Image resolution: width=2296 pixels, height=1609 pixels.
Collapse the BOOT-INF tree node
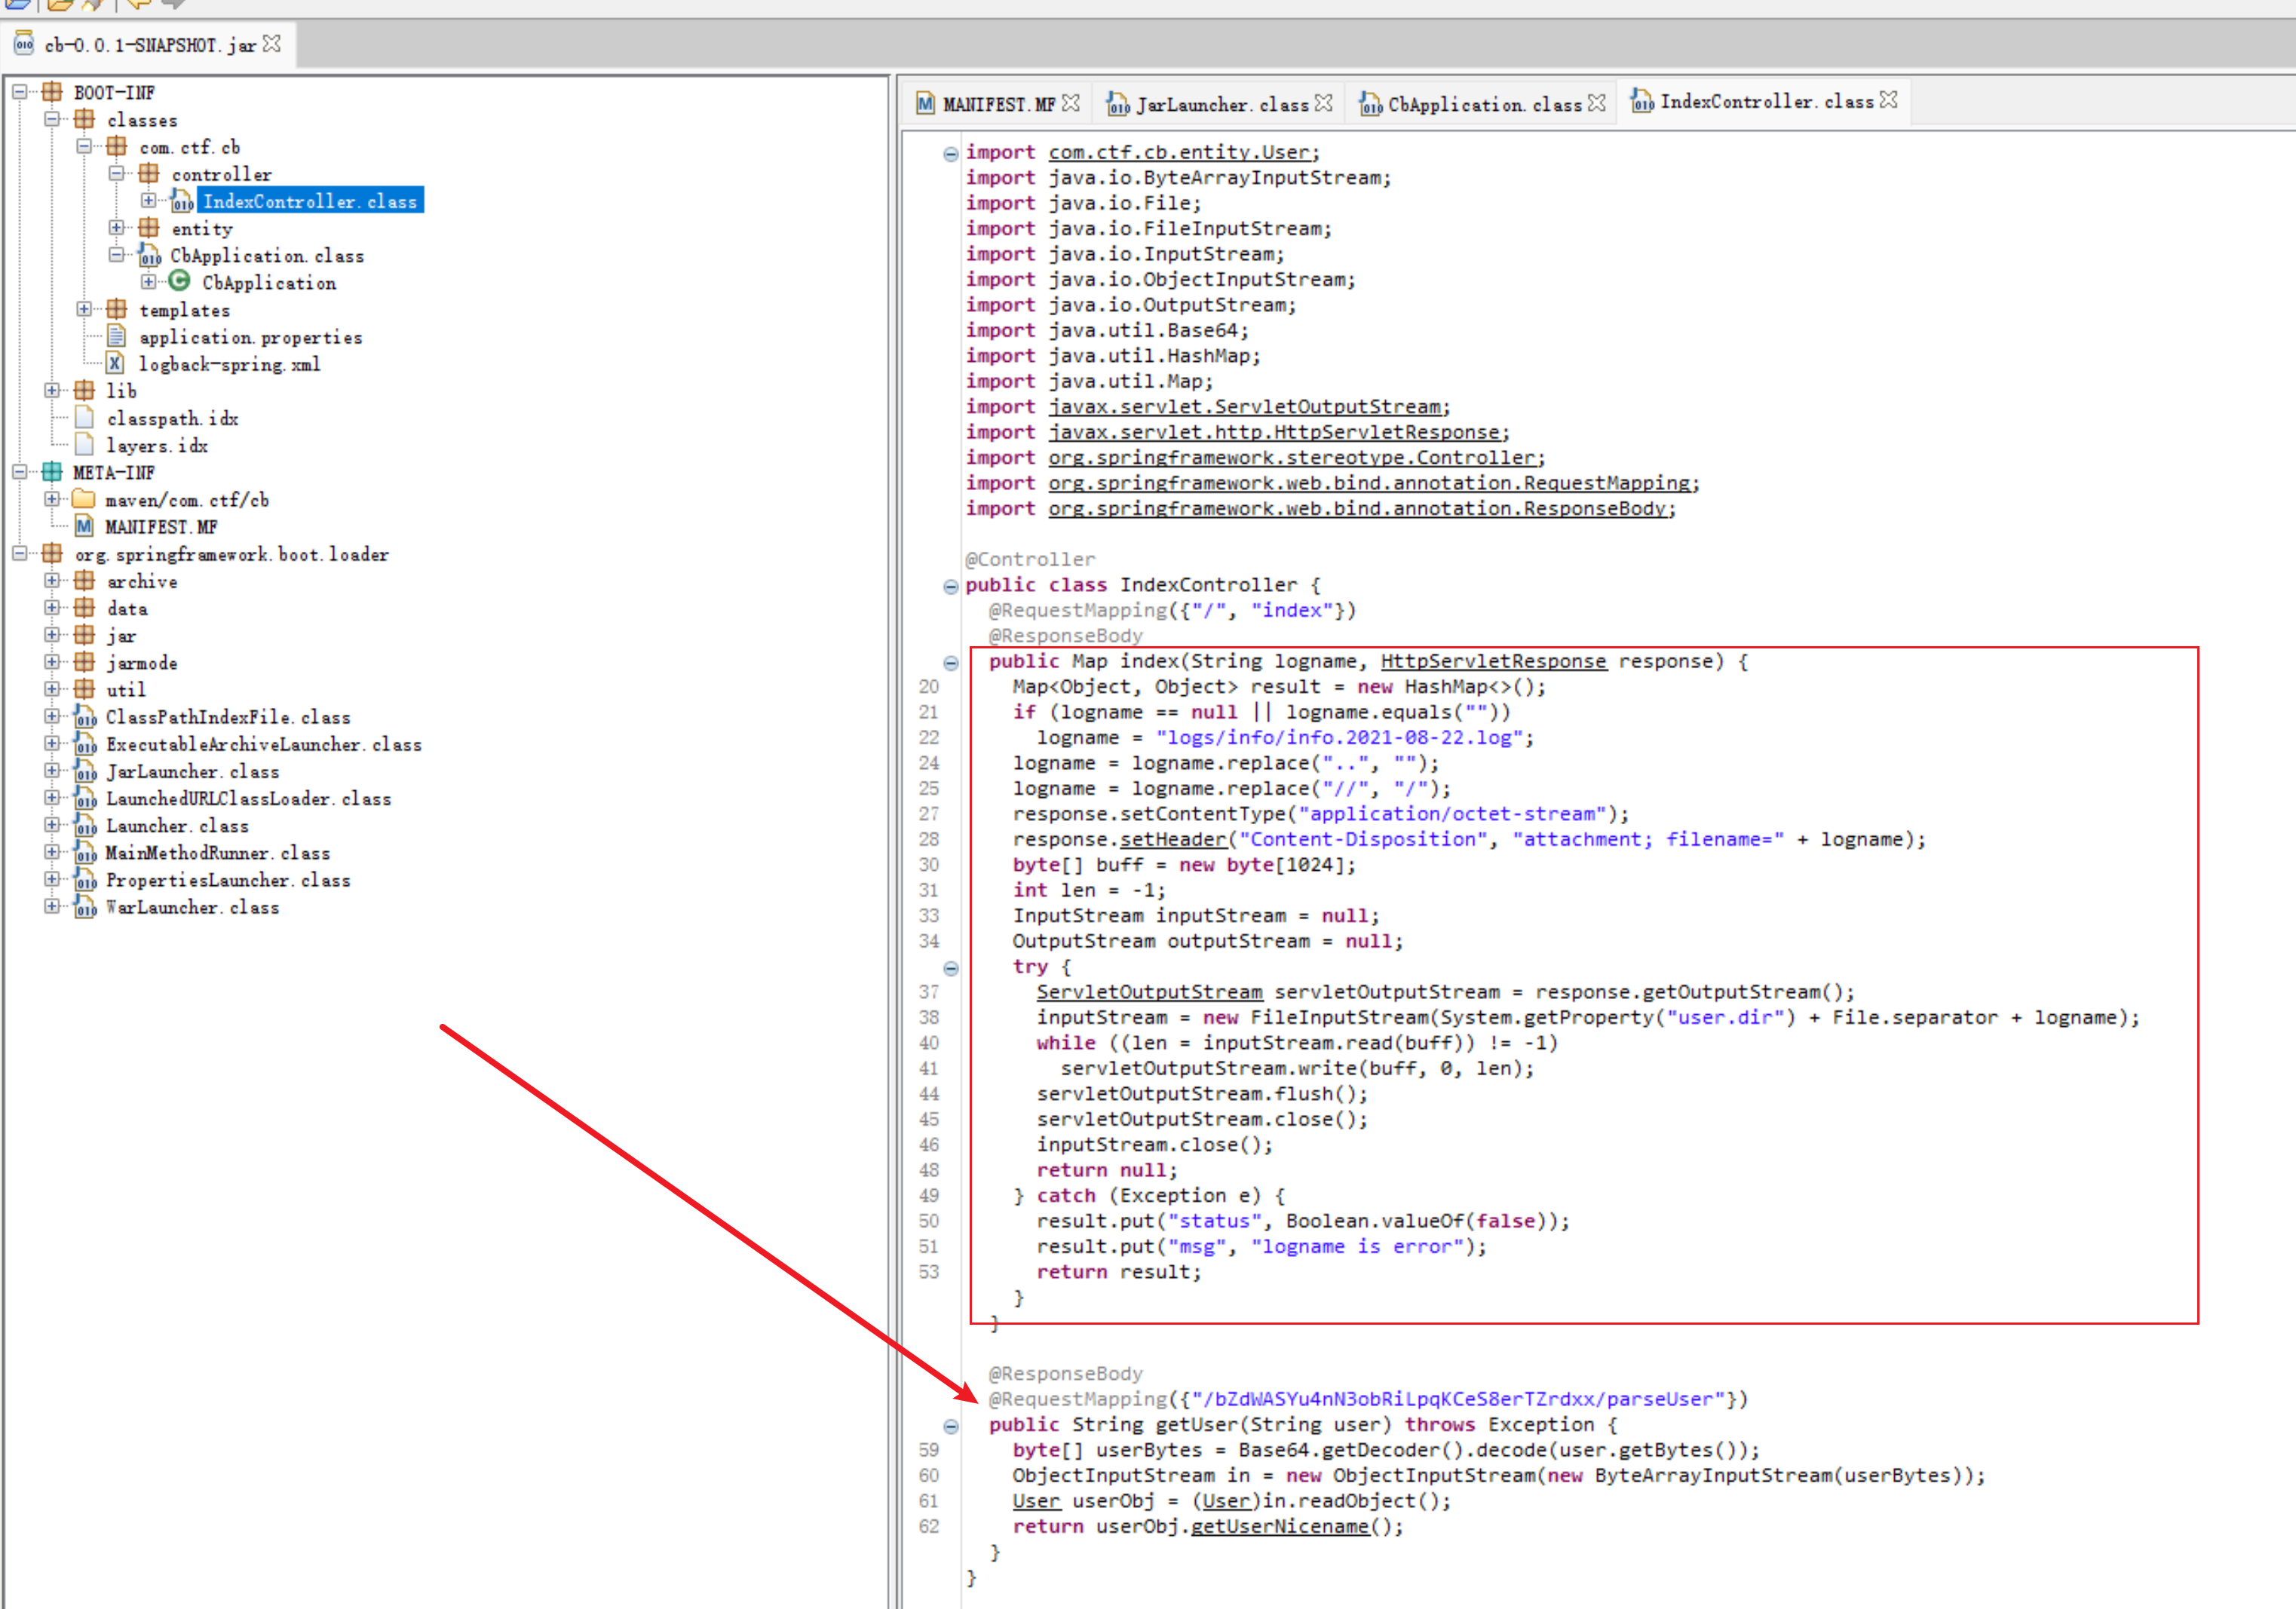pyautogui.click(x=20, y=92)
